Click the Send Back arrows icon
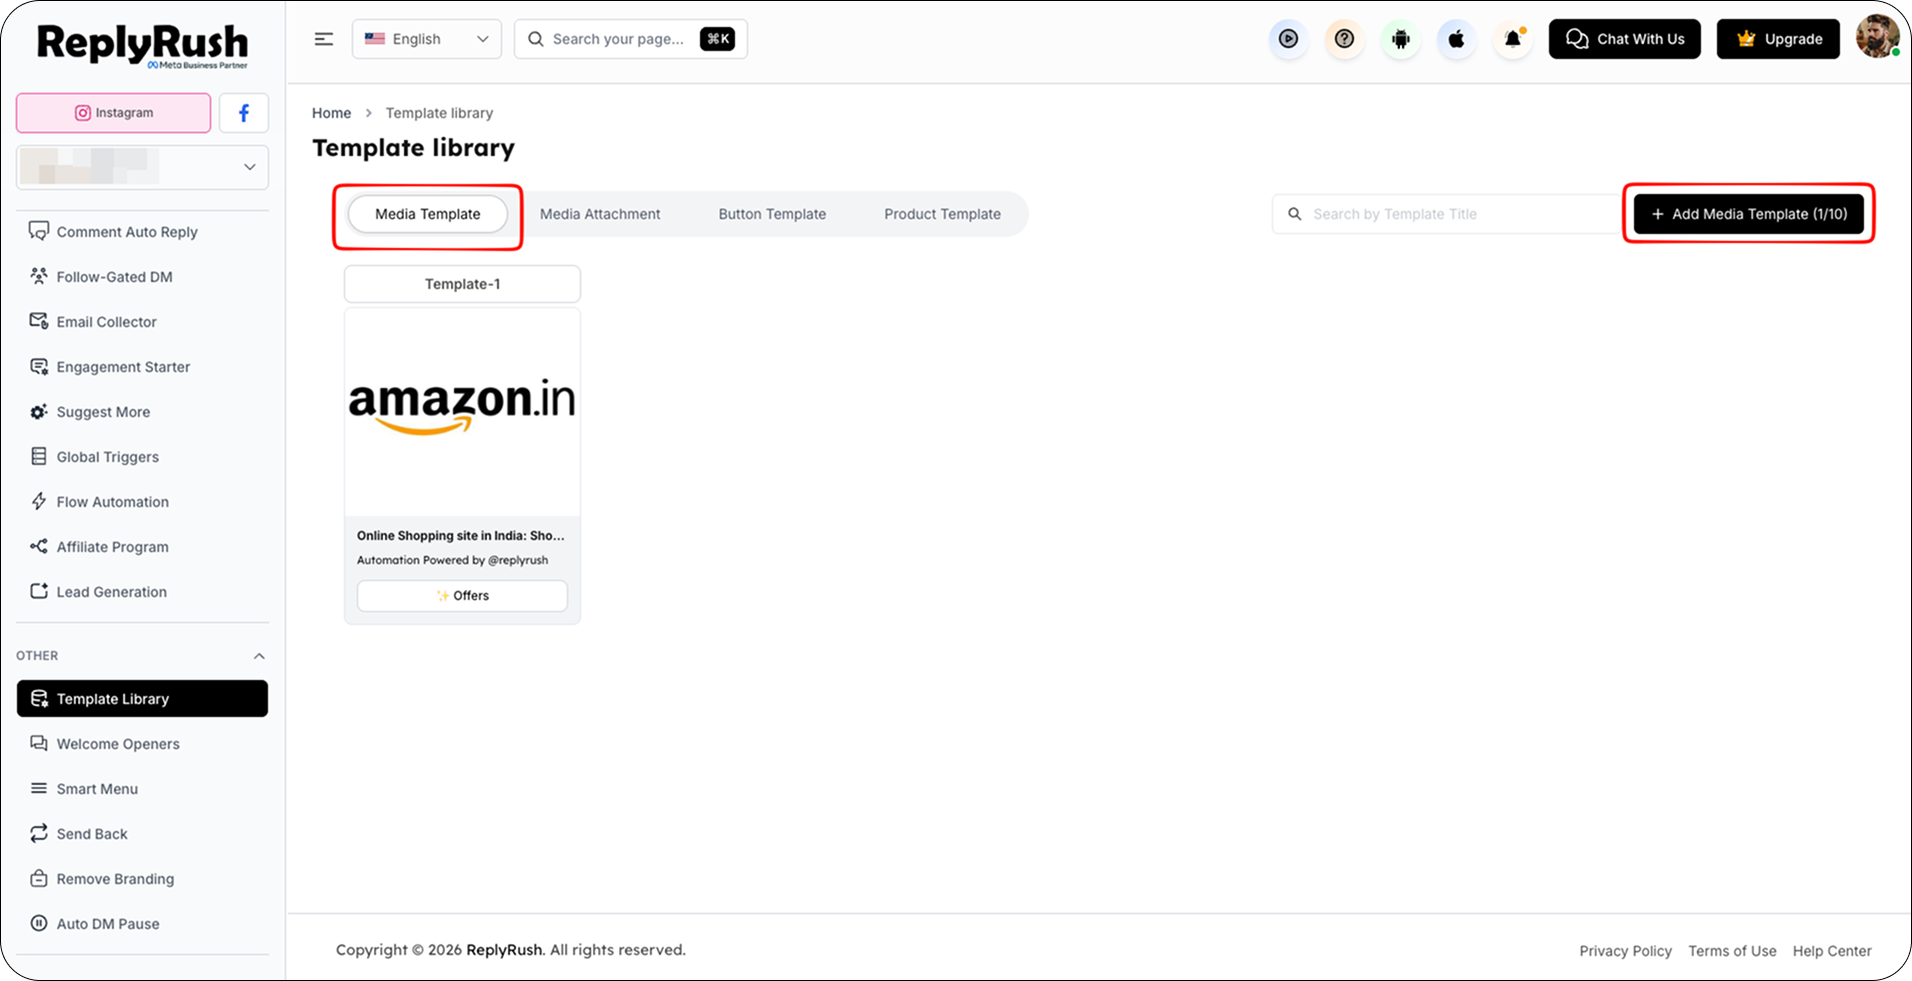Screen dimensions: 1912x981 point(39,833)
